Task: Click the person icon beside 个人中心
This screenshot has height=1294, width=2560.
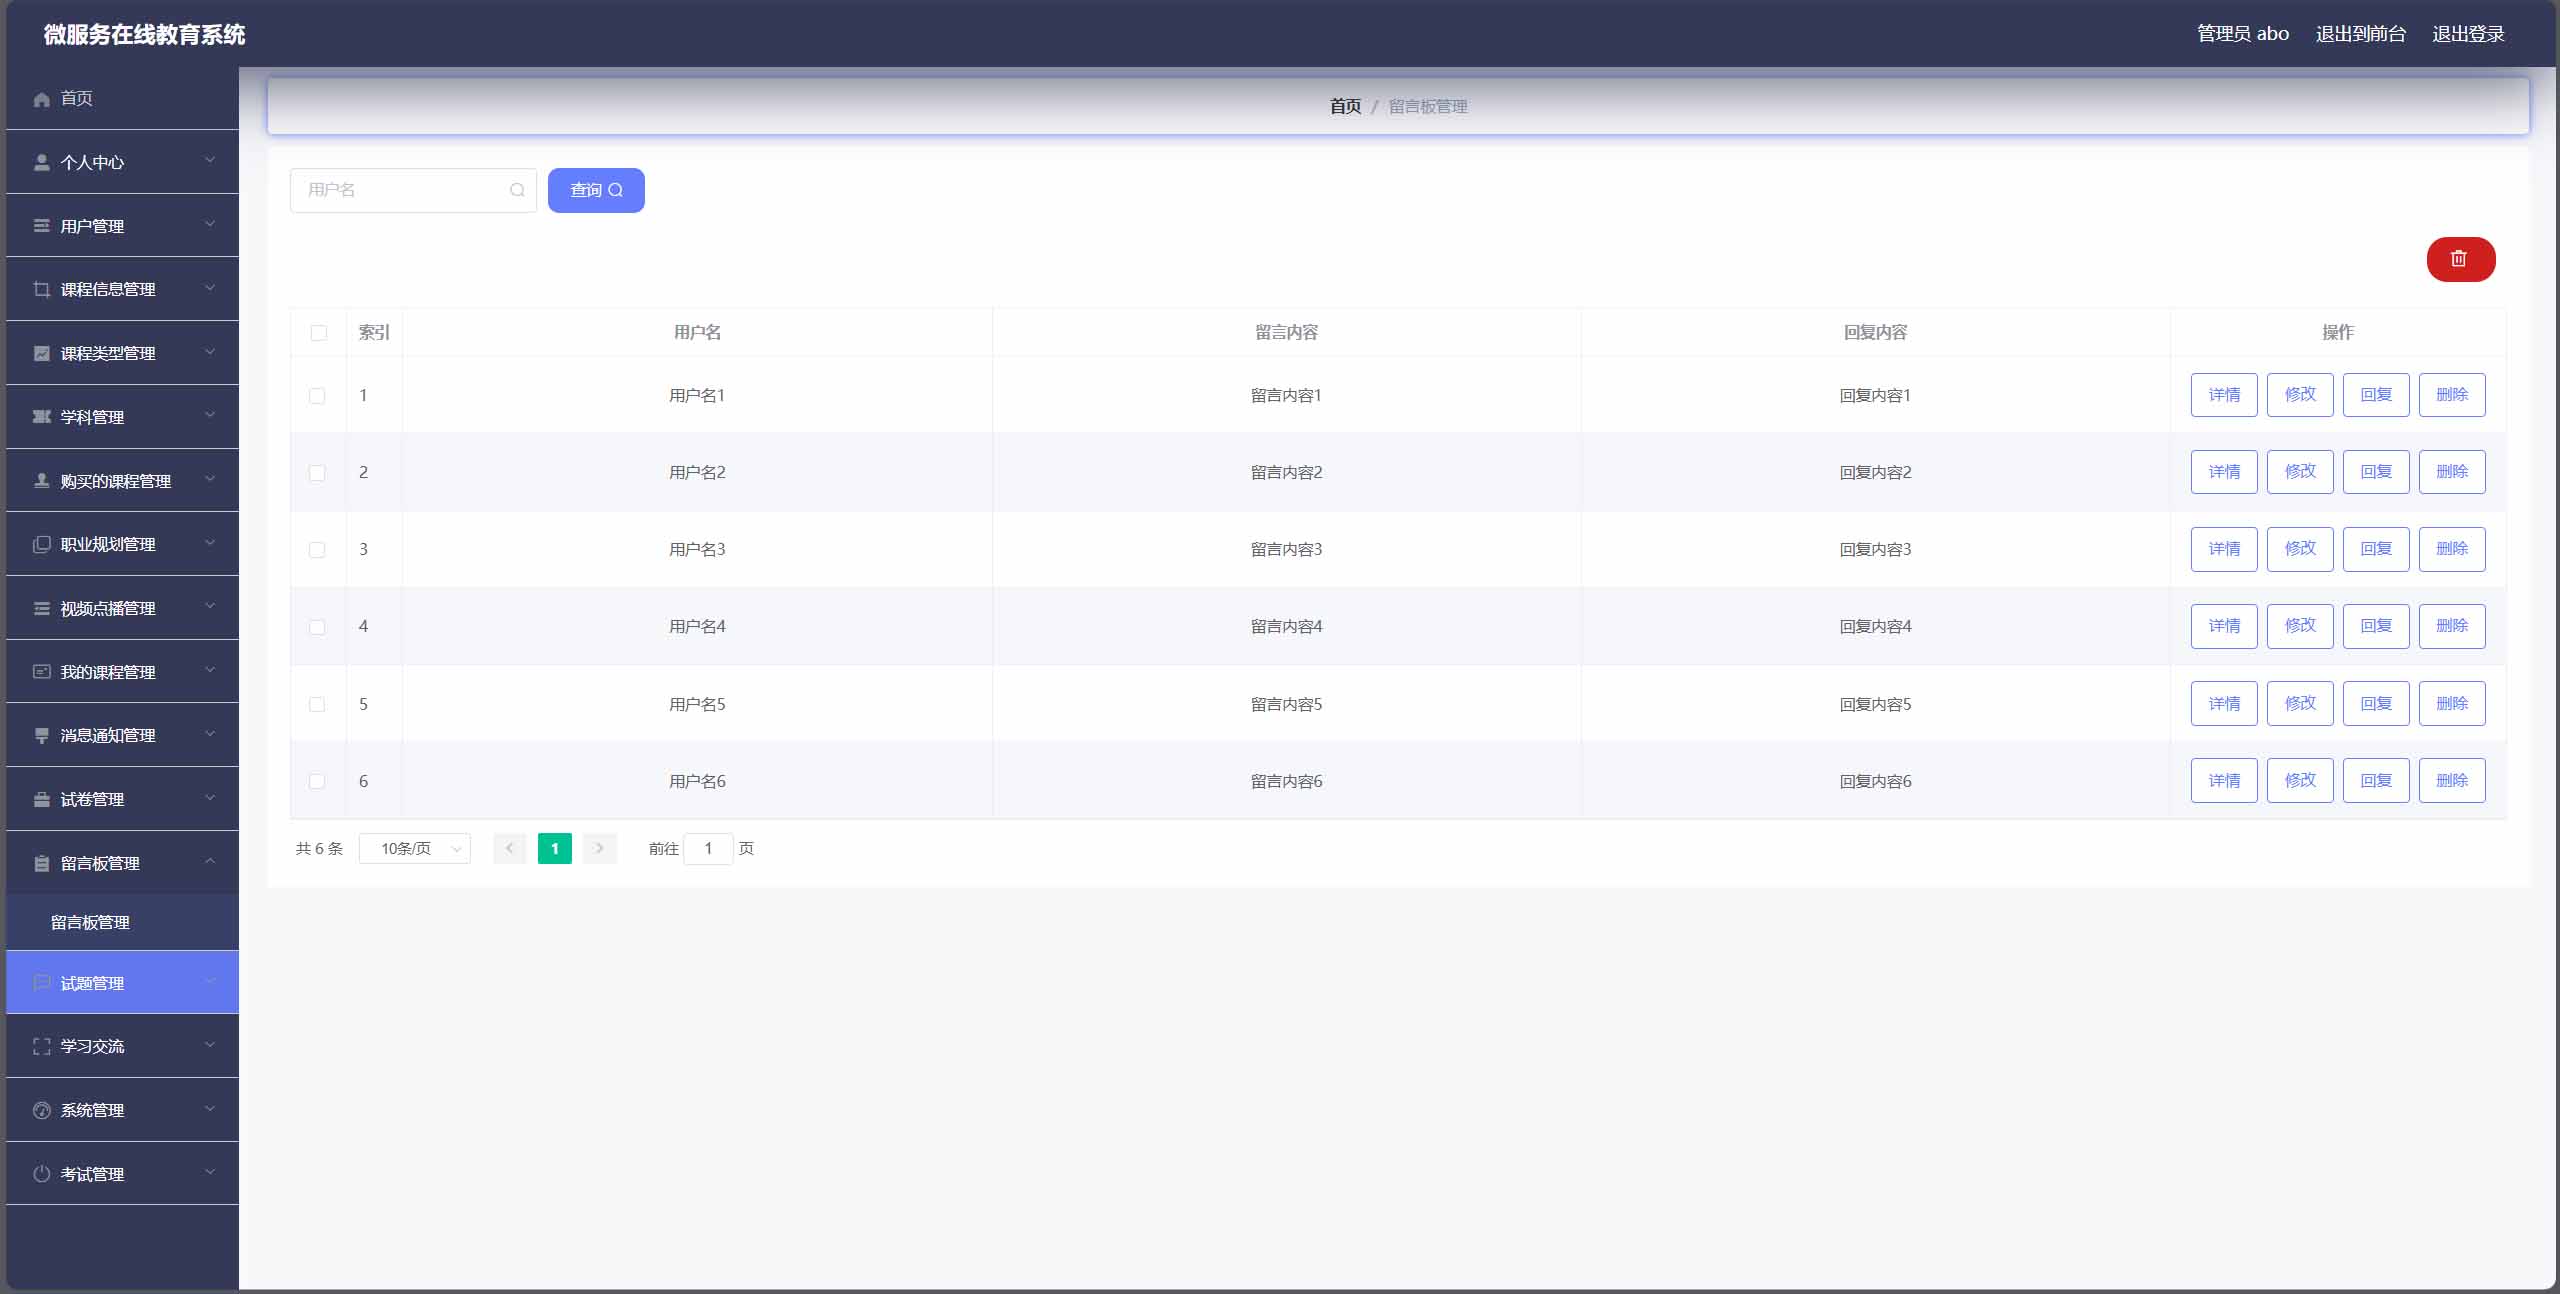Action: click(41, 162)
